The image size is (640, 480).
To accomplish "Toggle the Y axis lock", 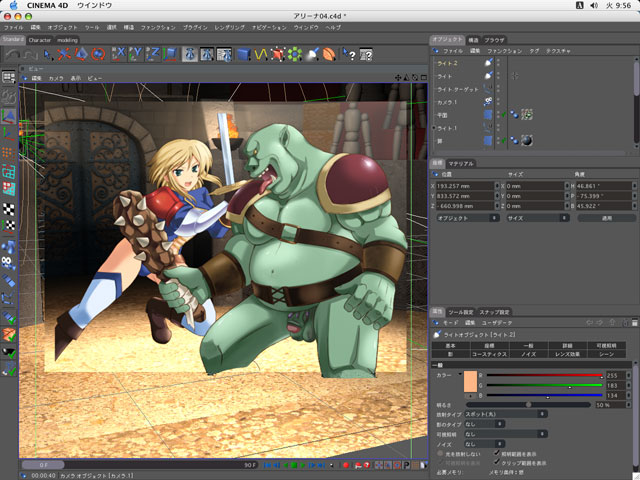I will point(136,54).
